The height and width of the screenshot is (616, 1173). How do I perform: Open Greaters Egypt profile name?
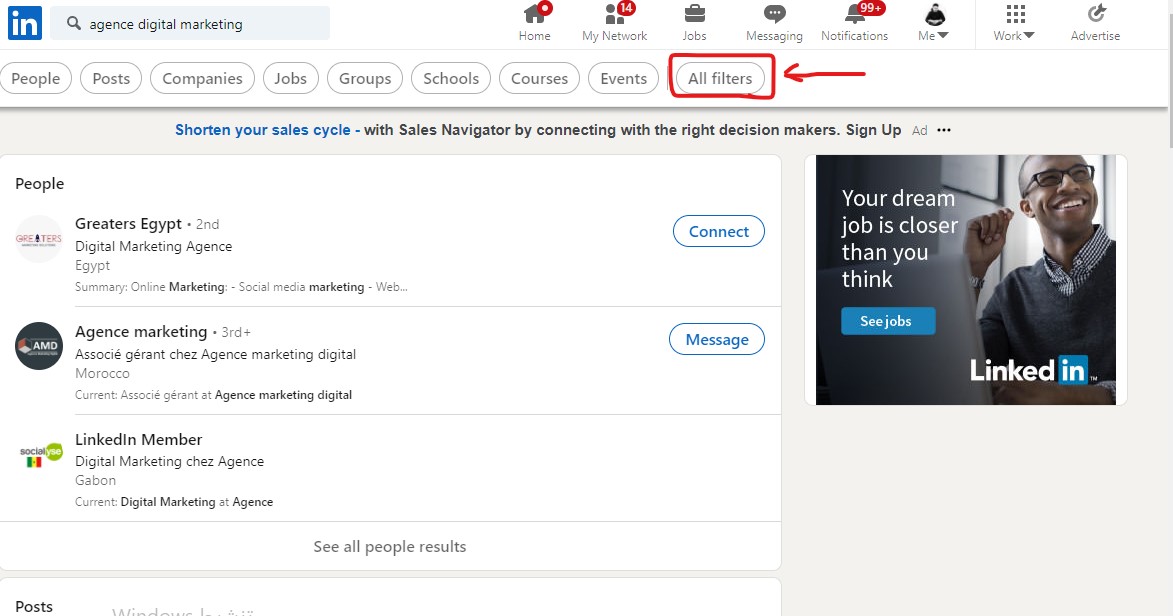pos(128,224)
